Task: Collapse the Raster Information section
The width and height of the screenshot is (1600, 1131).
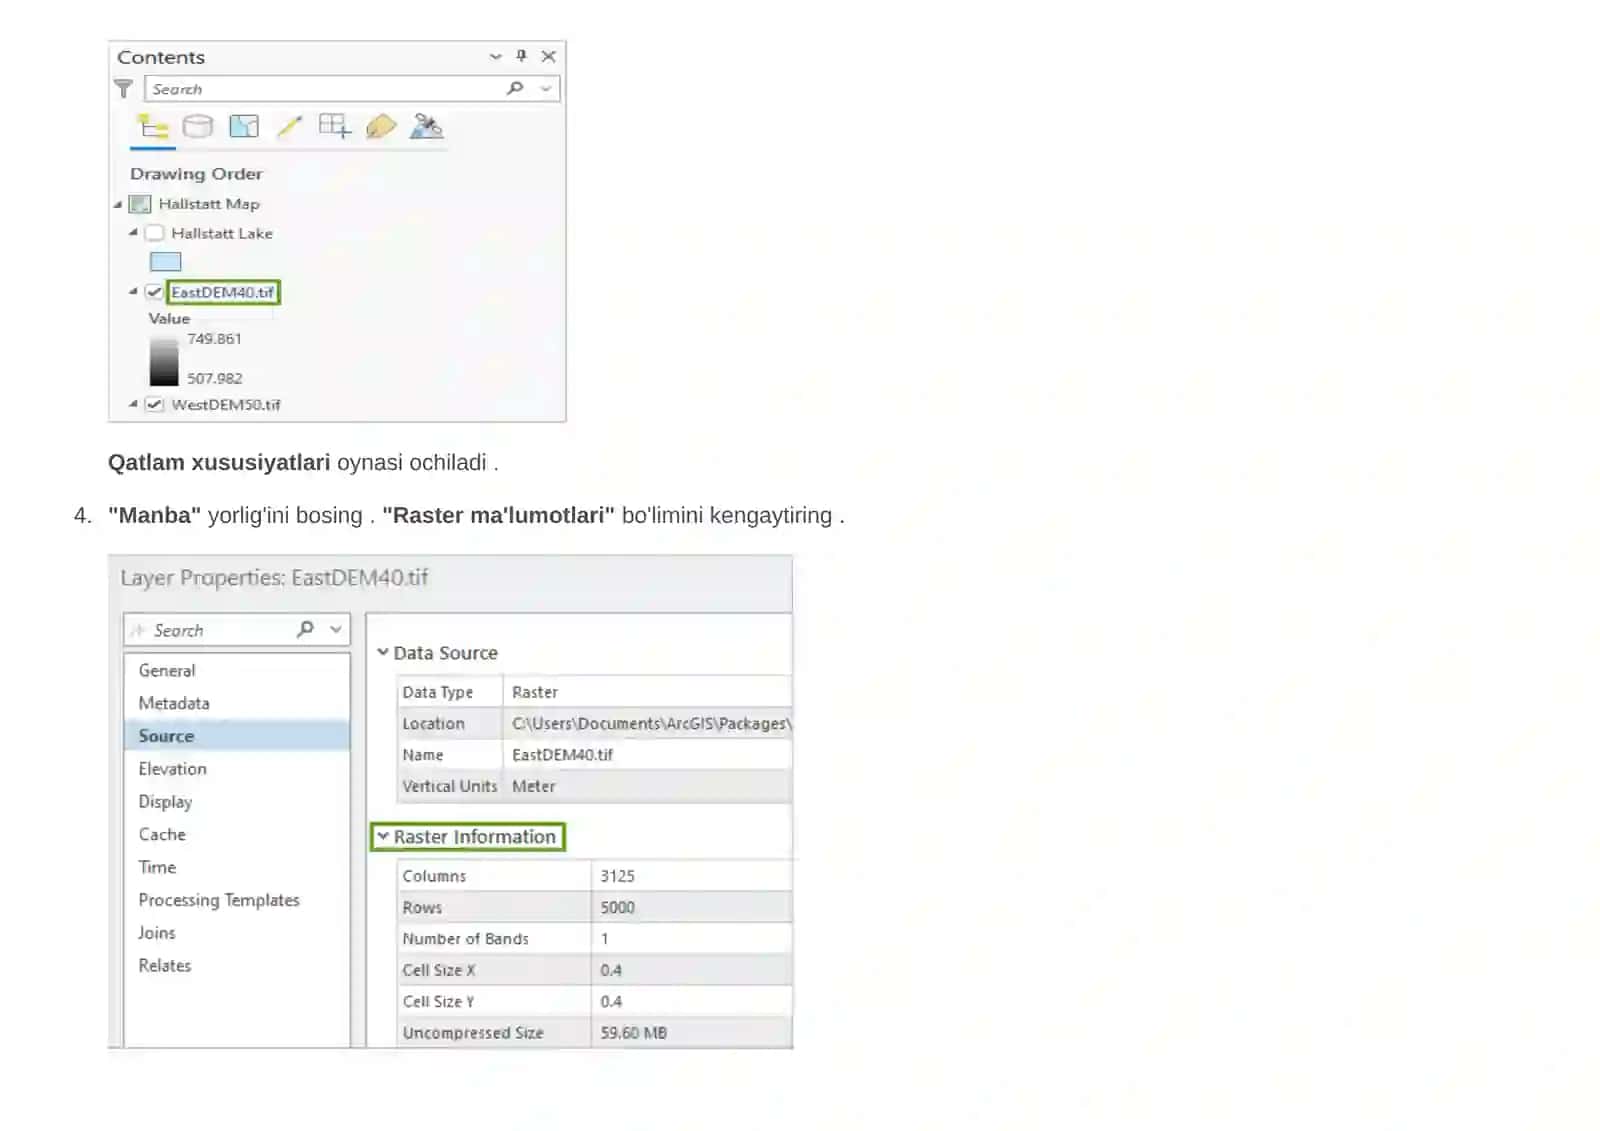Action: (382, 836)
